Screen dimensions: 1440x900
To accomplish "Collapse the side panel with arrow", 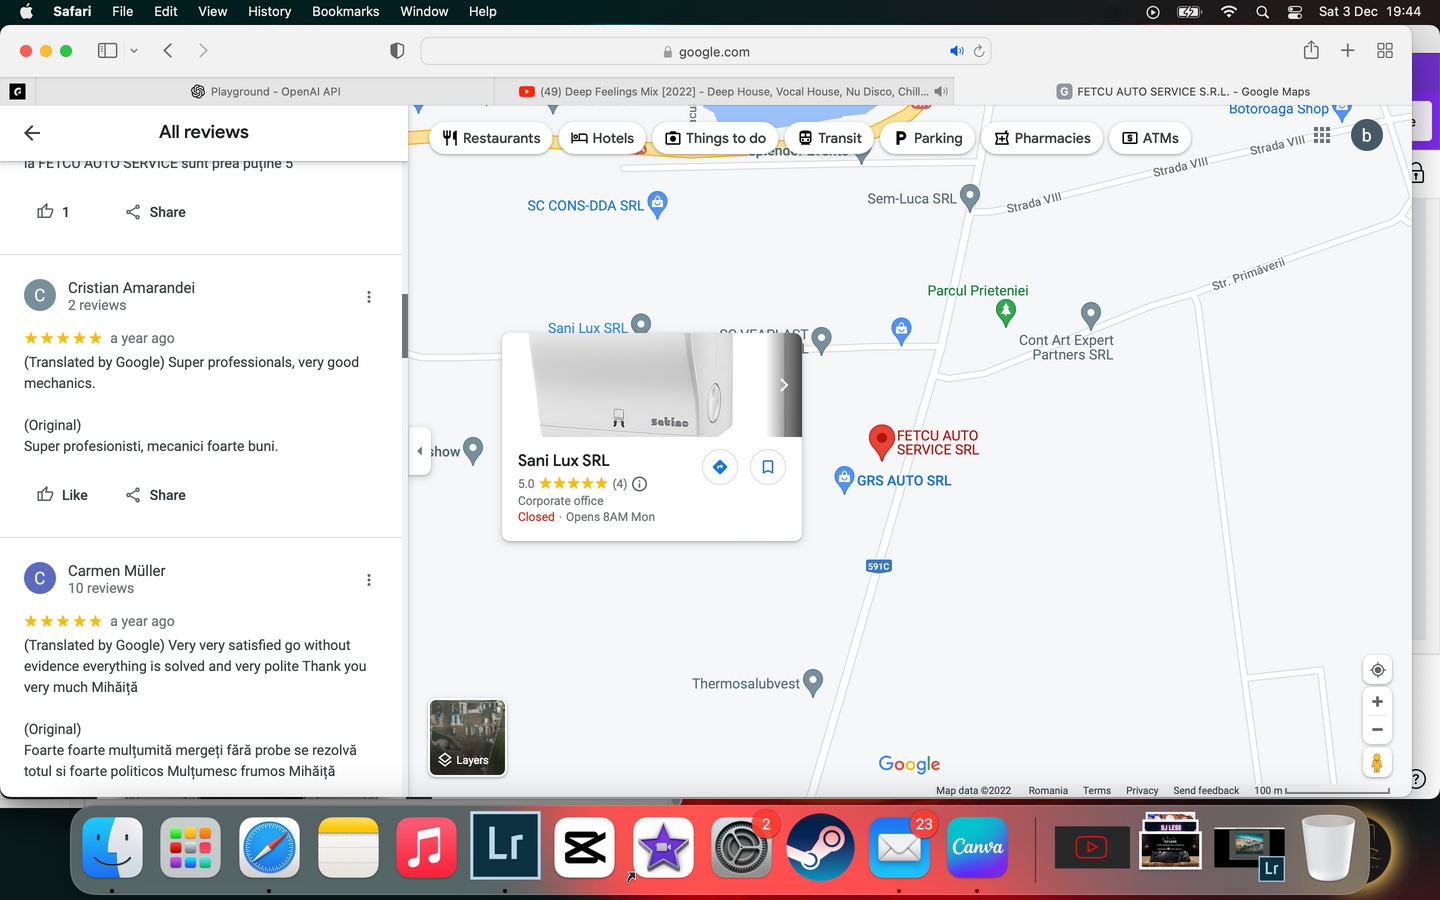I will click(x=420, y=451).
